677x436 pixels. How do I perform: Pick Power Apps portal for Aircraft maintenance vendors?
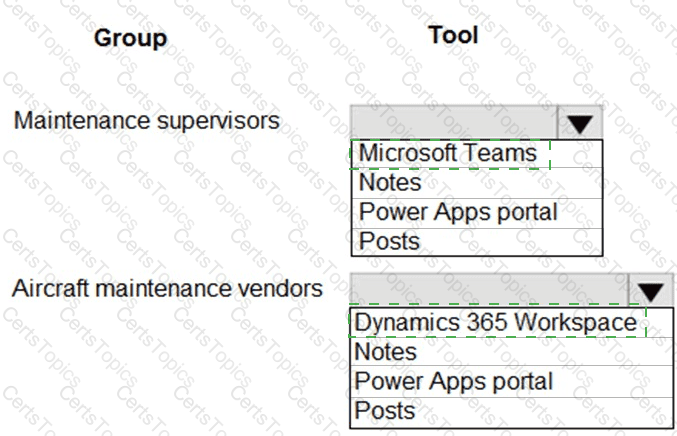pyautogui.click(x=453, y=381)
